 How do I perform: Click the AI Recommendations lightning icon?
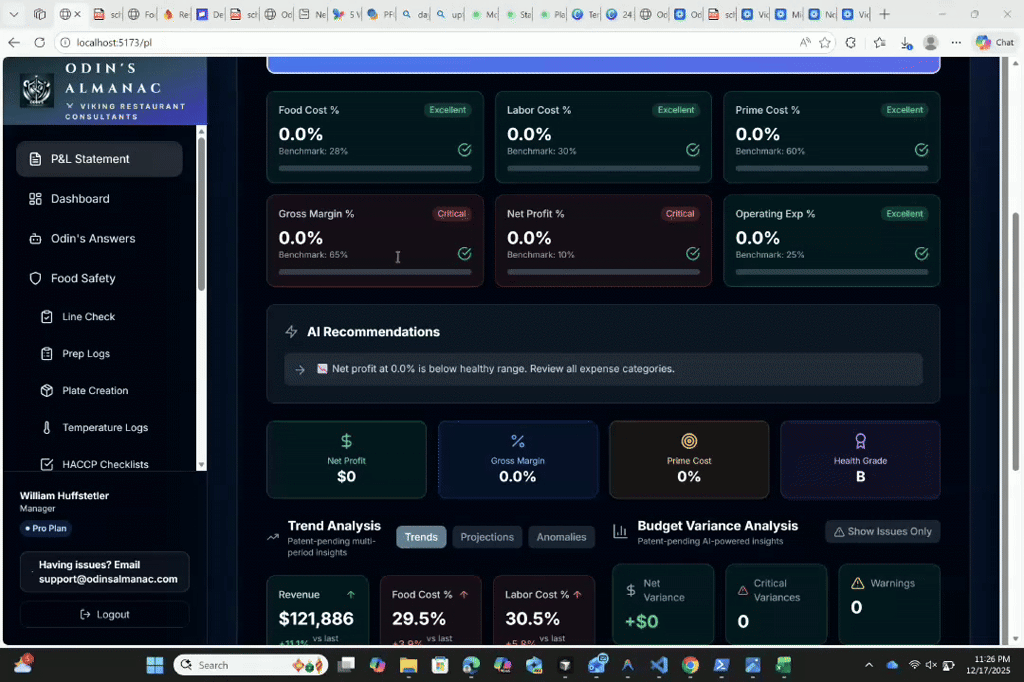(291, 332)
